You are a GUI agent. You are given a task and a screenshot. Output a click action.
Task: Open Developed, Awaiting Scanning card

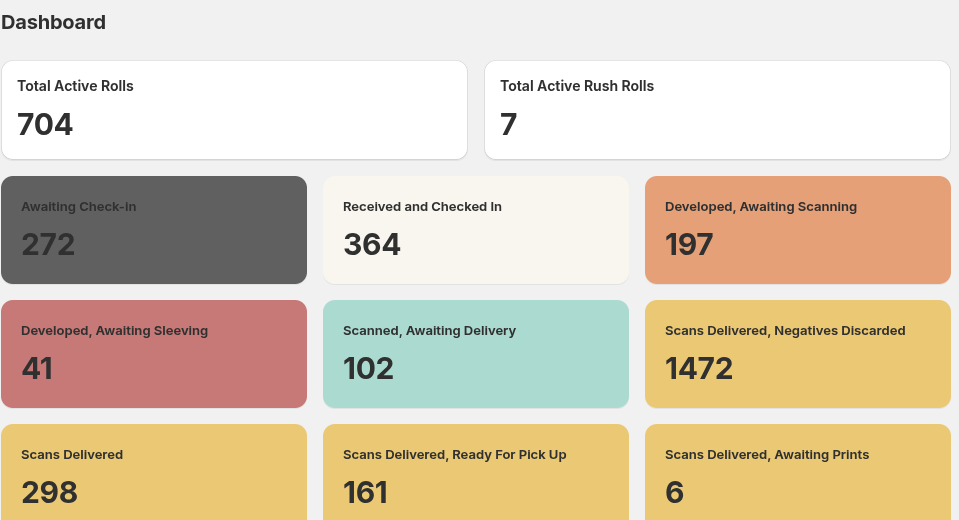coord(798,230)
